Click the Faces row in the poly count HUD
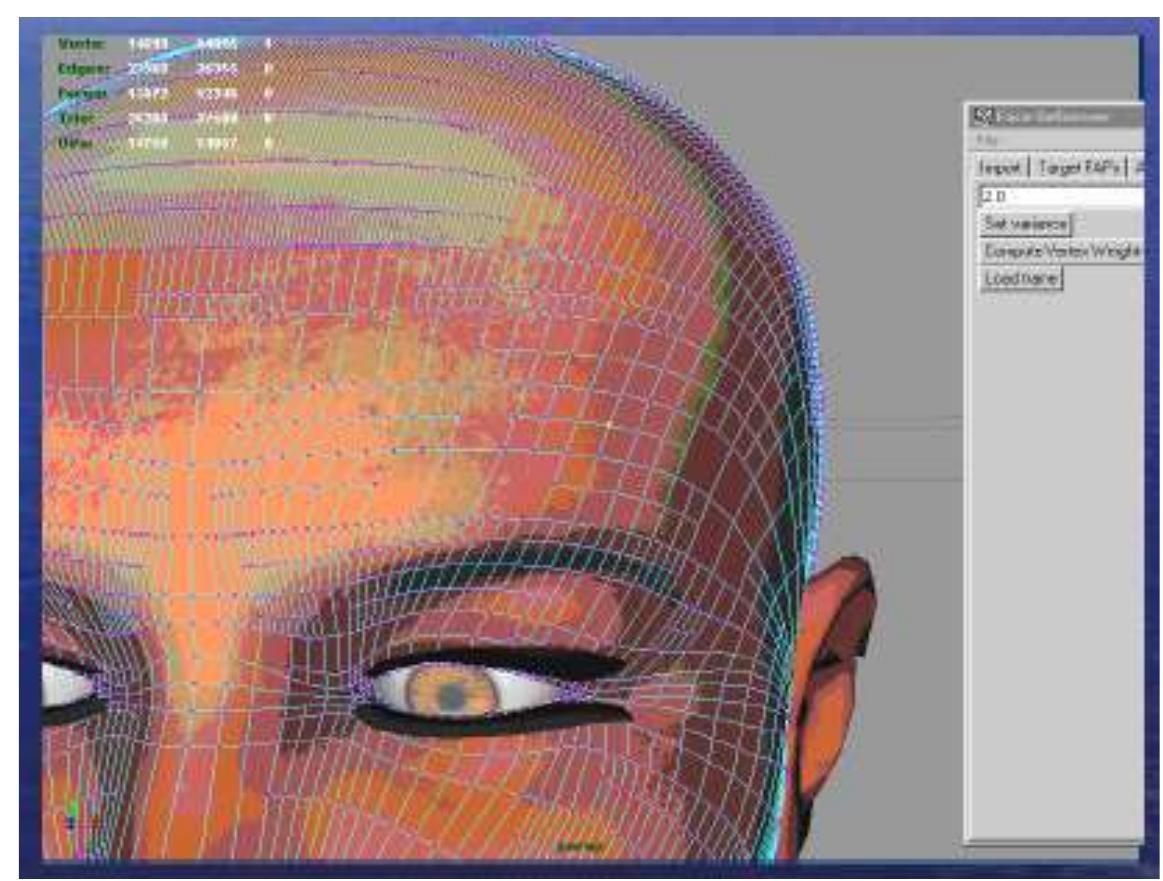 tap(165, 93)
